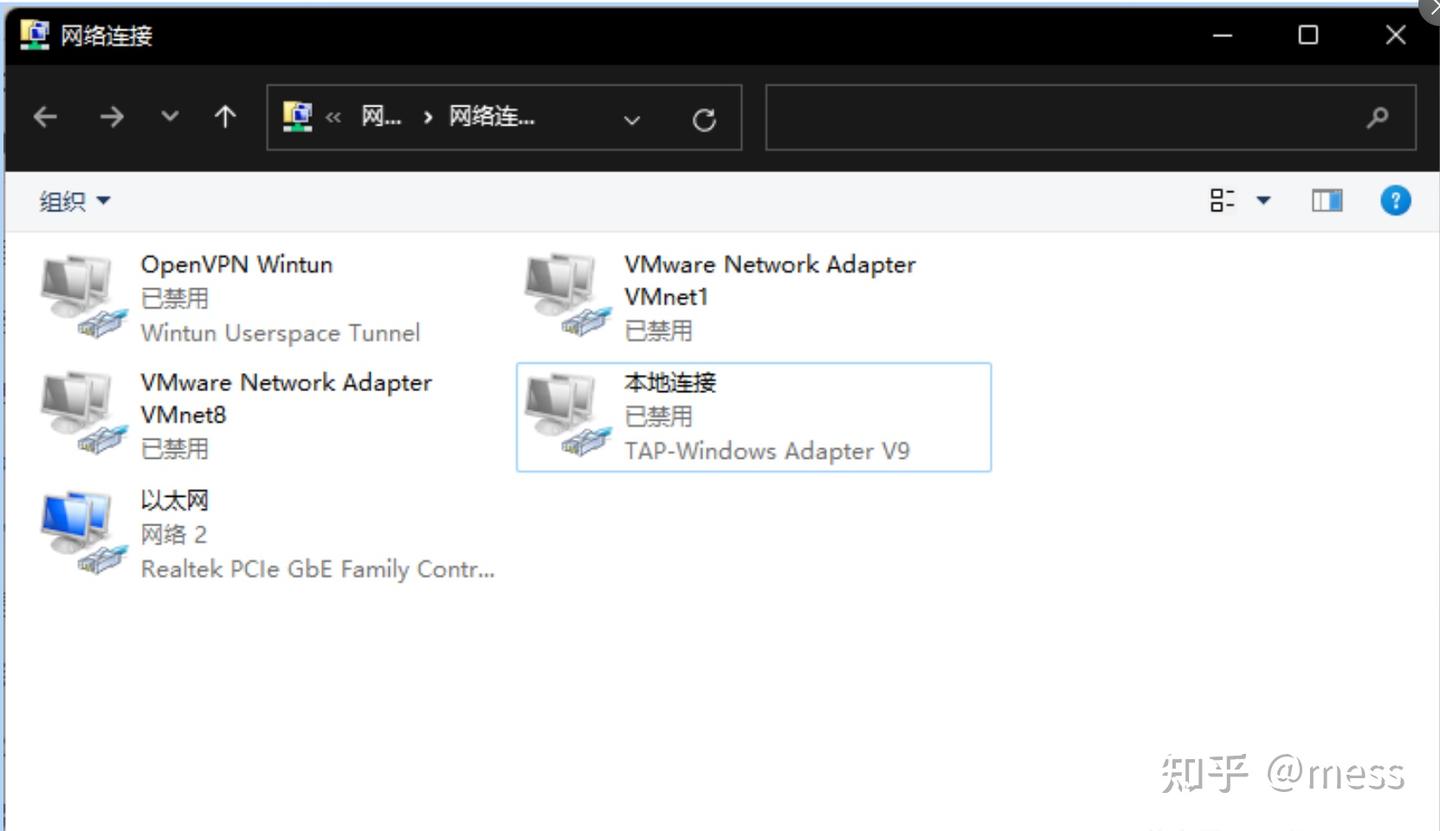Open the recent locations dropdown arrow
Screen dimensions: 1440x831
(x=170, y=117)
